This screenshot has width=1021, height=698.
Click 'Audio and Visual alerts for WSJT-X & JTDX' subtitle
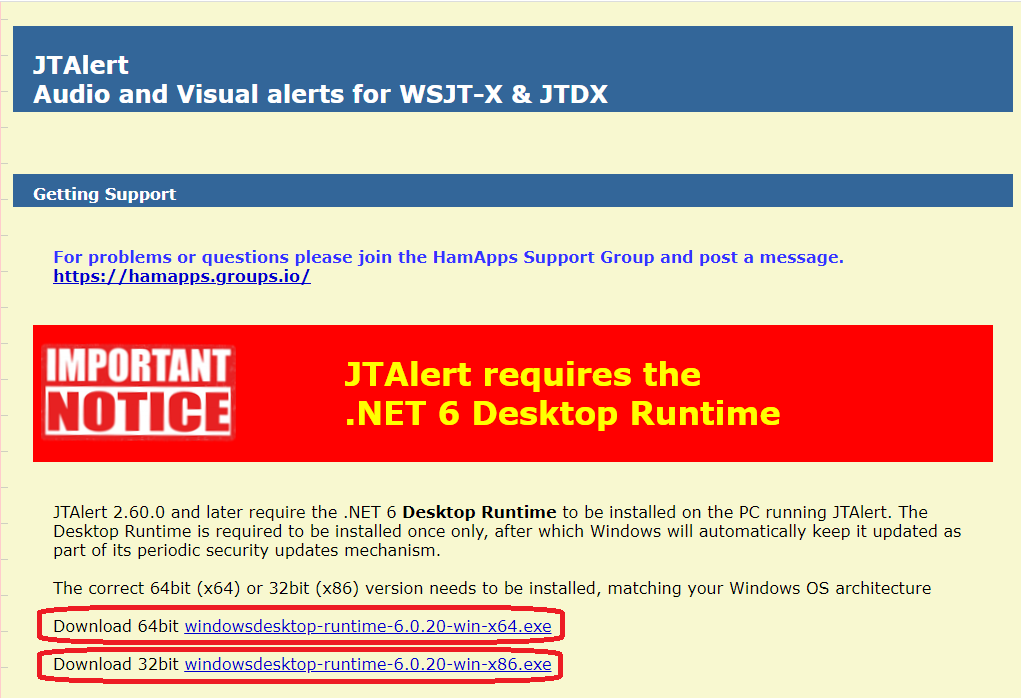point(320,94)
